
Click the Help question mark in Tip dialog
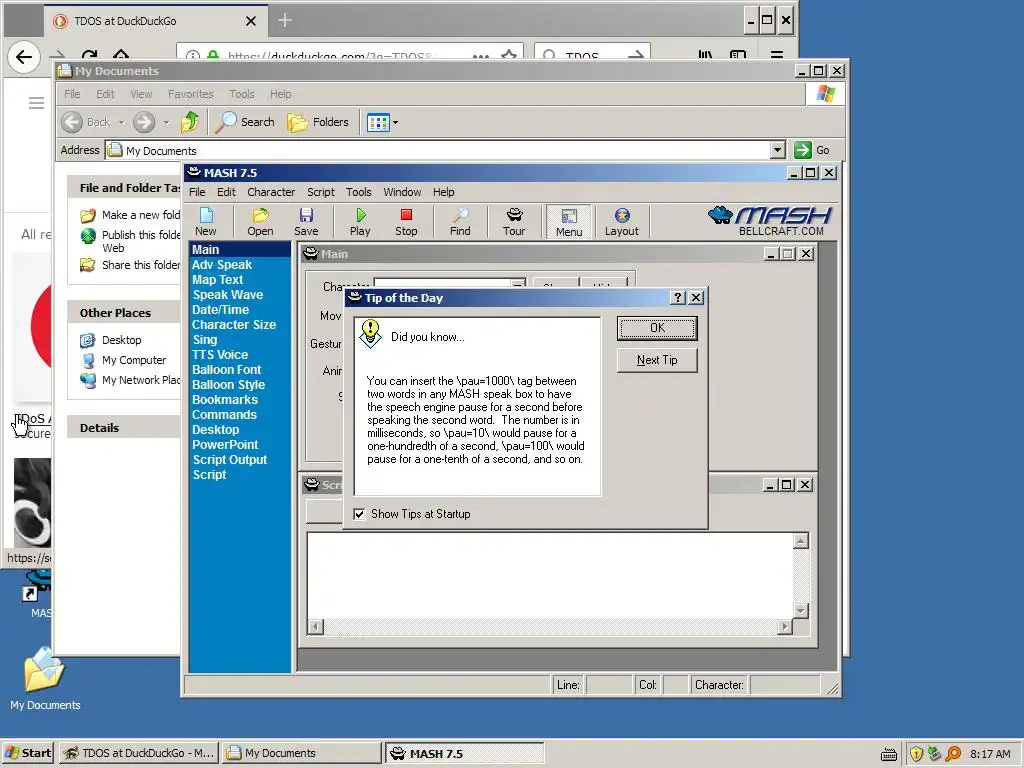678,298
